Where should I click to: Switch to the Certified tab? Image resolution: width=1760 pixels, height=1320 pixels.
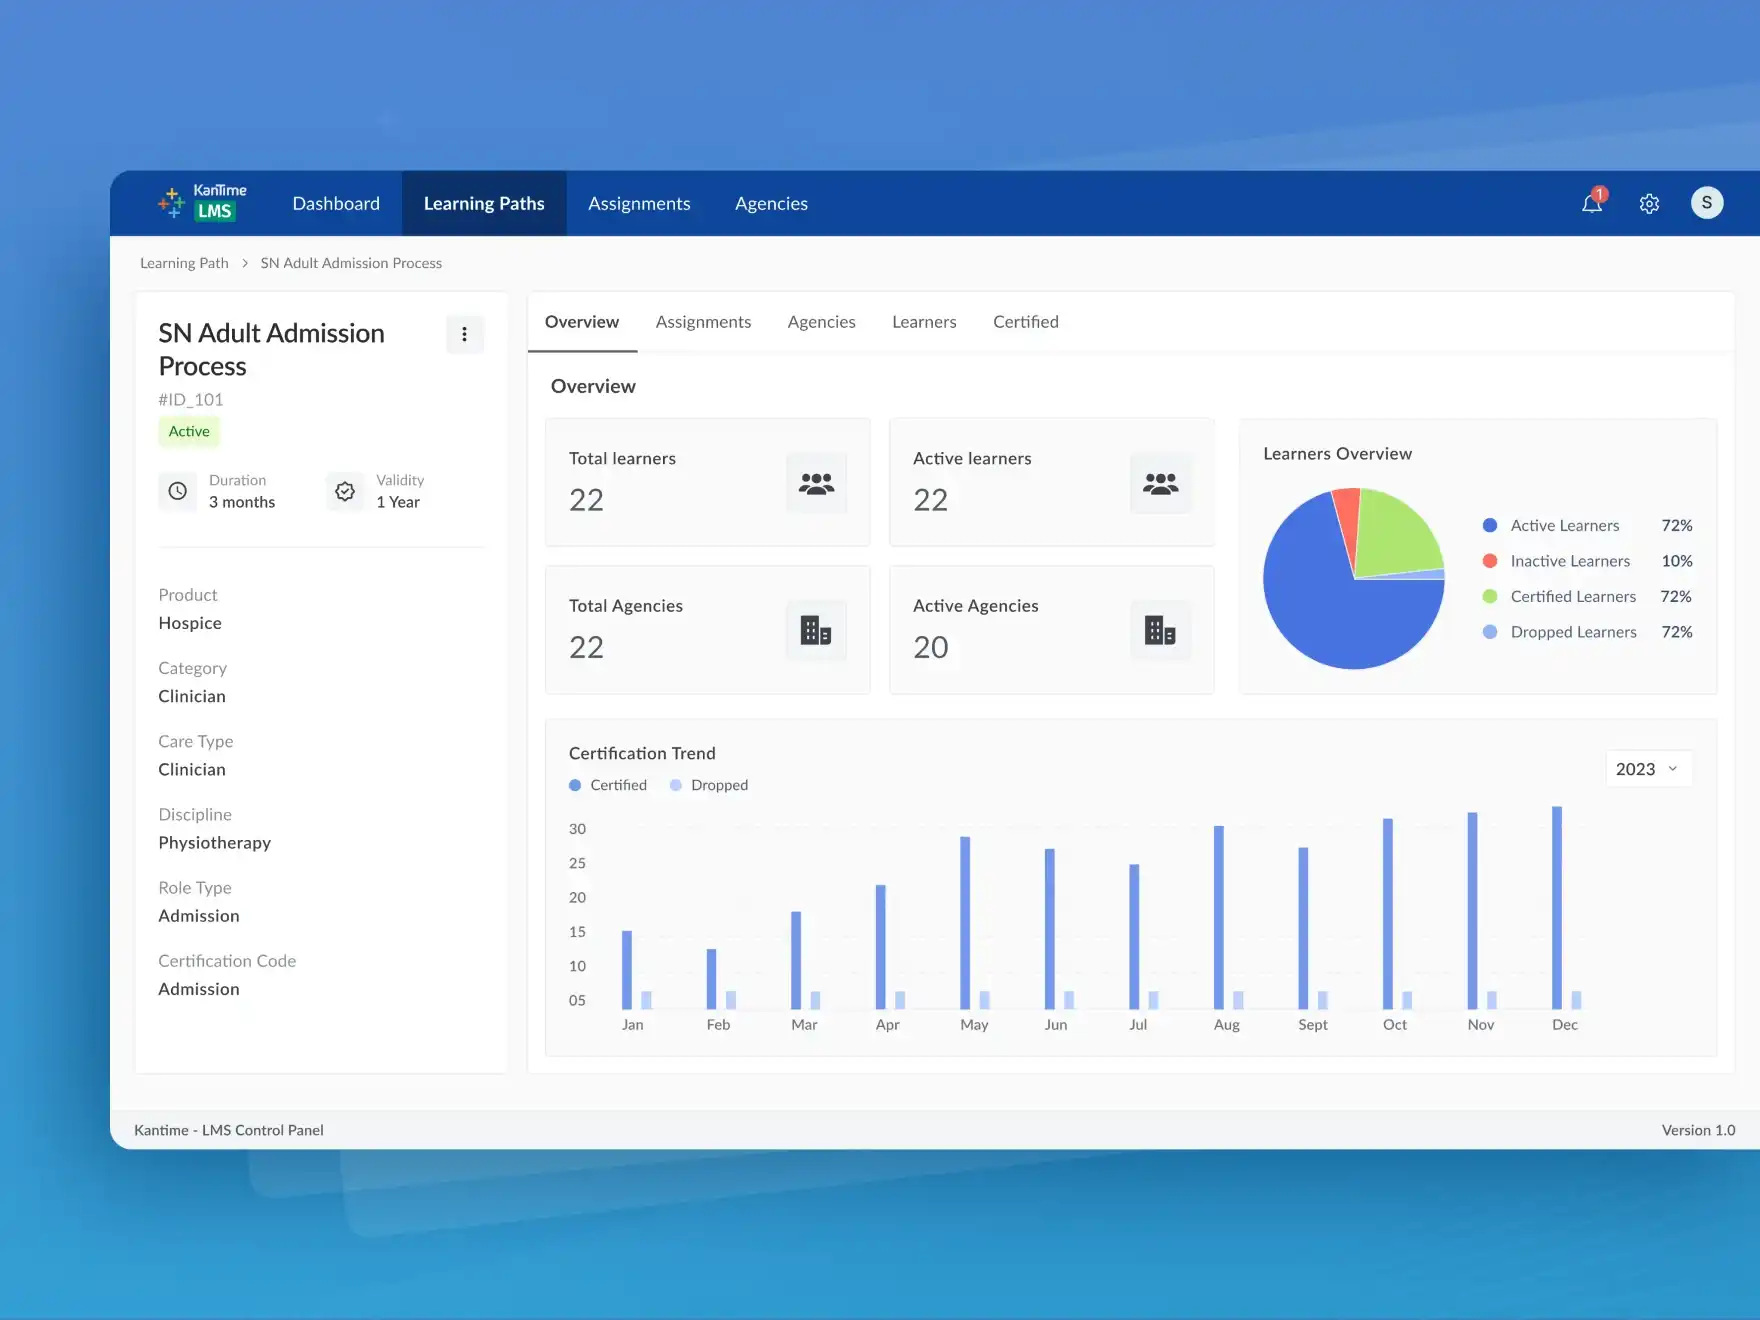pyautogui.click(x=1026, y=322)
